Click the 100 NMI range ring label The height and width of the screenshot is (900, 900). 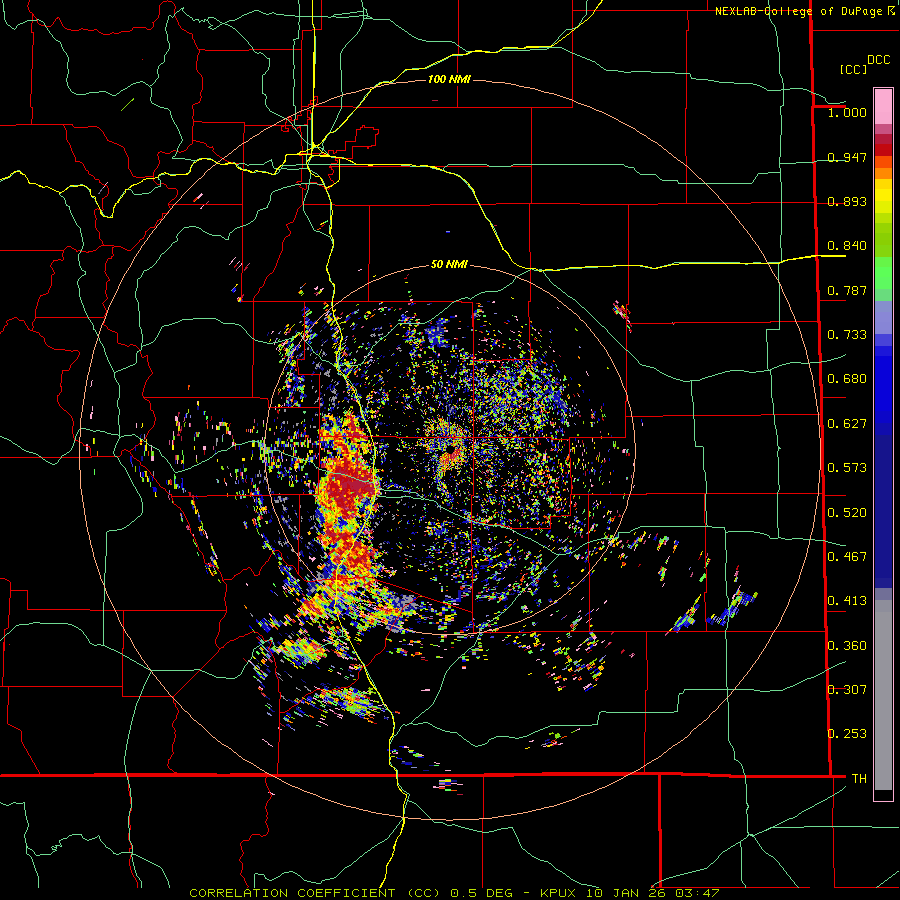pyautogui.click(x=449, y=79)
